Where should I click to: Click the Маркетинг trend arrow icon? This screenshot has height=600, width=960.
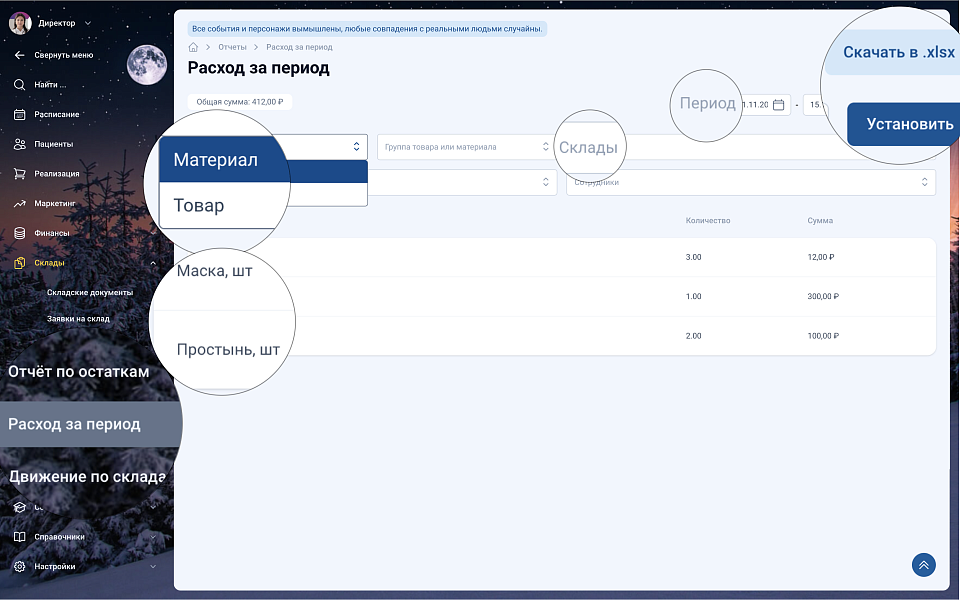19,204
